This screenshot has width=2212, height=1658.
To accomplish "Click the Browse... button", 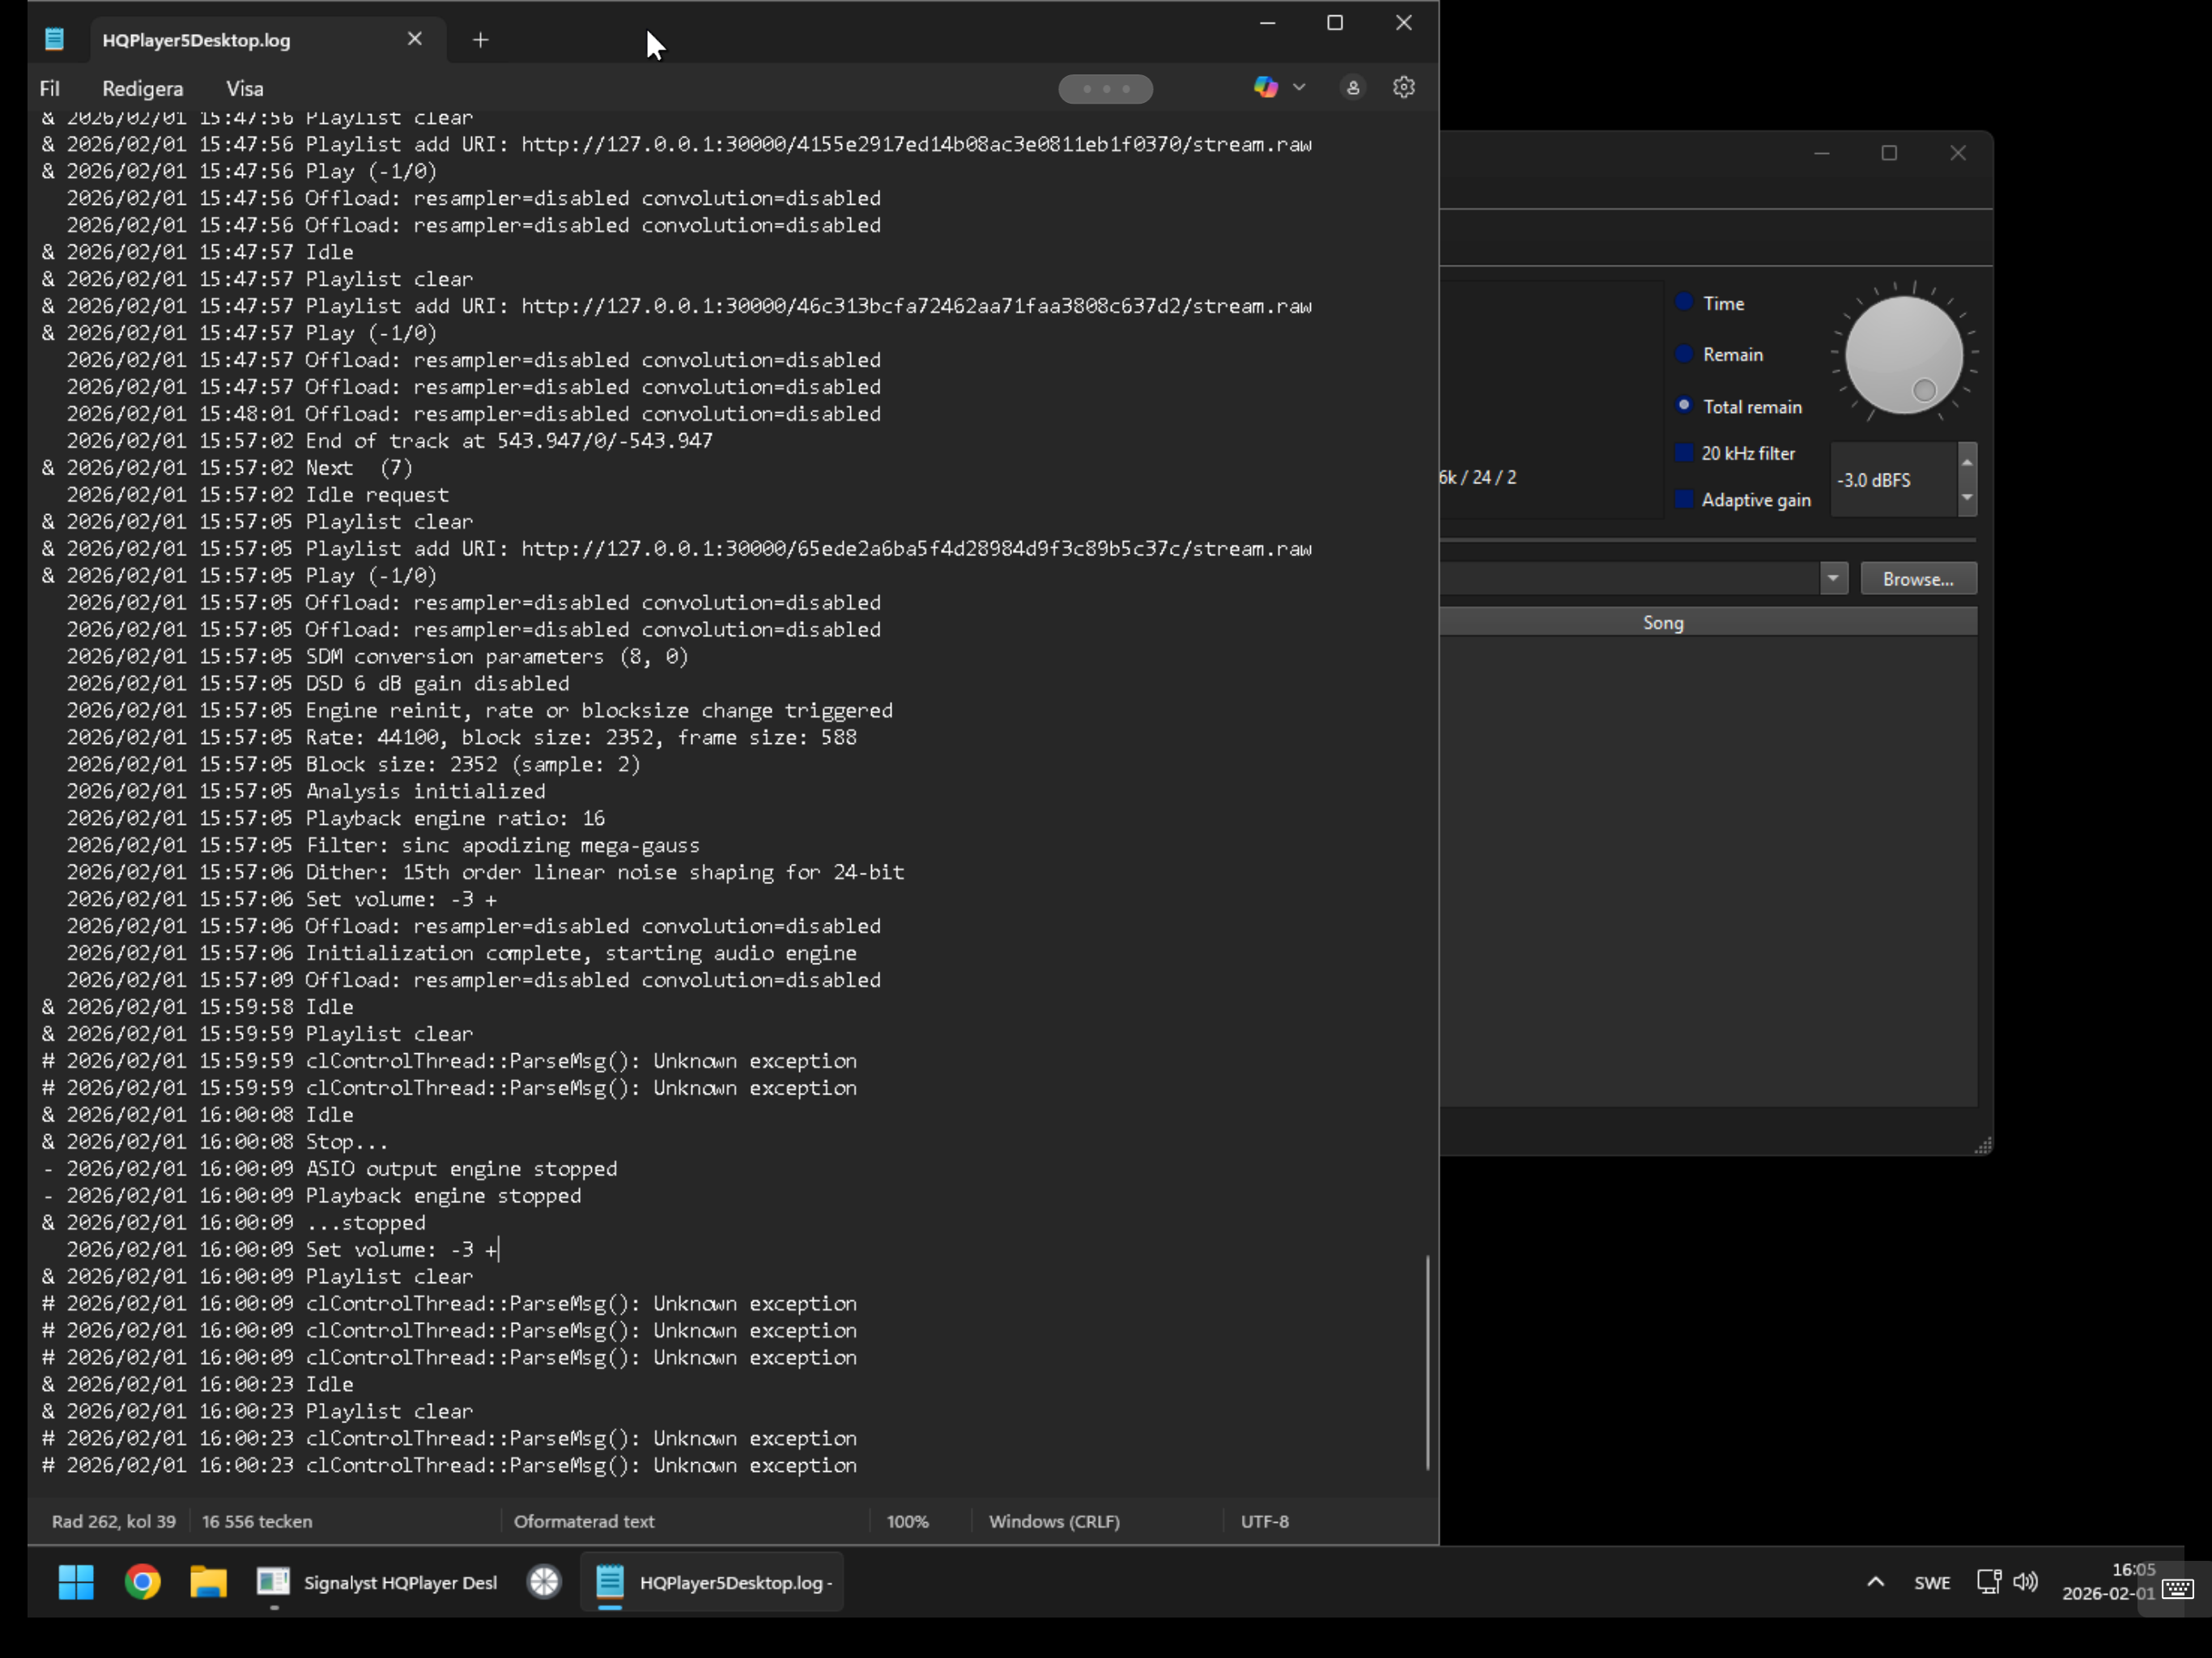I will point(1917,579).
